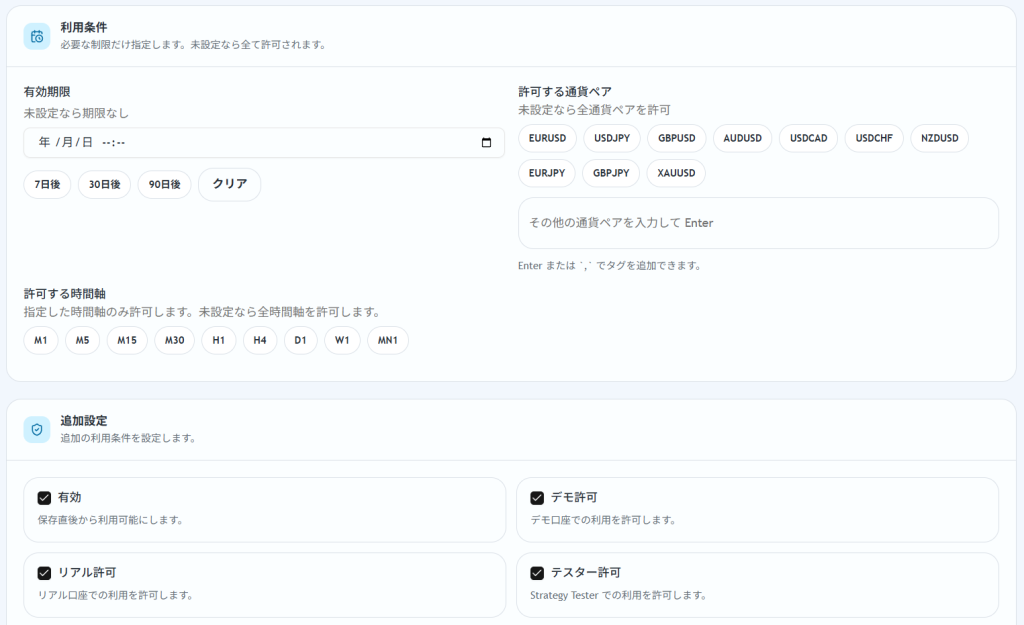The height and width of the screenshot is (625, 1024).
Task: Choose the 30日後 expiry preset
Action: (x=104, y=185)
